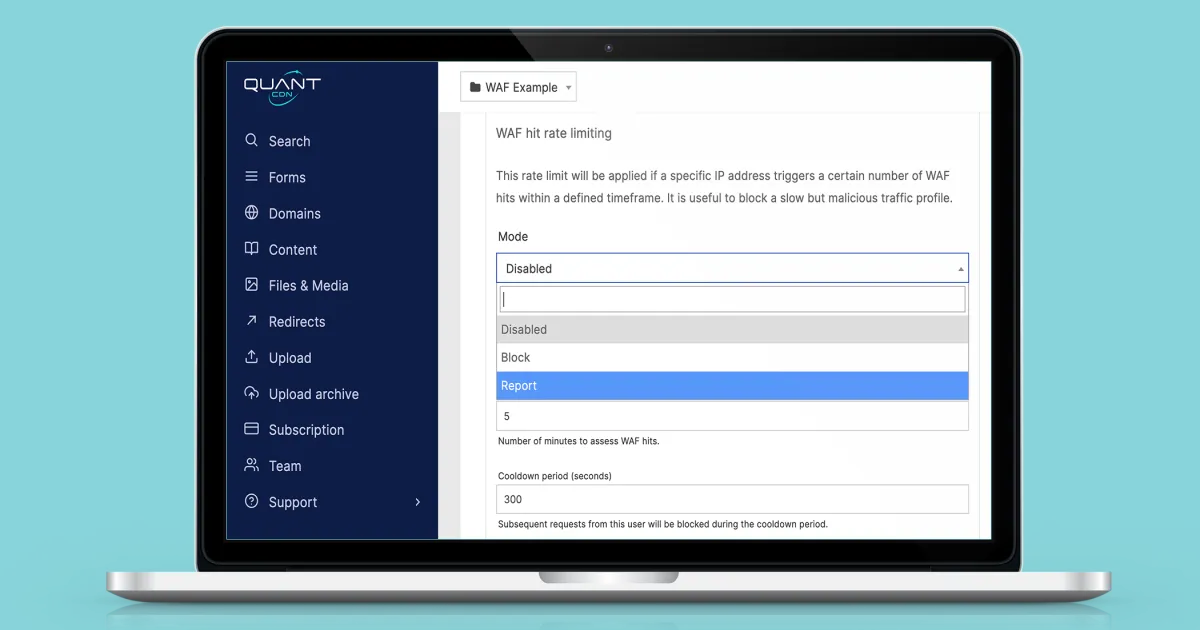The height and width of the screenshot is (630, 1200).
Task: Click the Domains globe icon
Action: pyautogui.click(x=252, y=213)
